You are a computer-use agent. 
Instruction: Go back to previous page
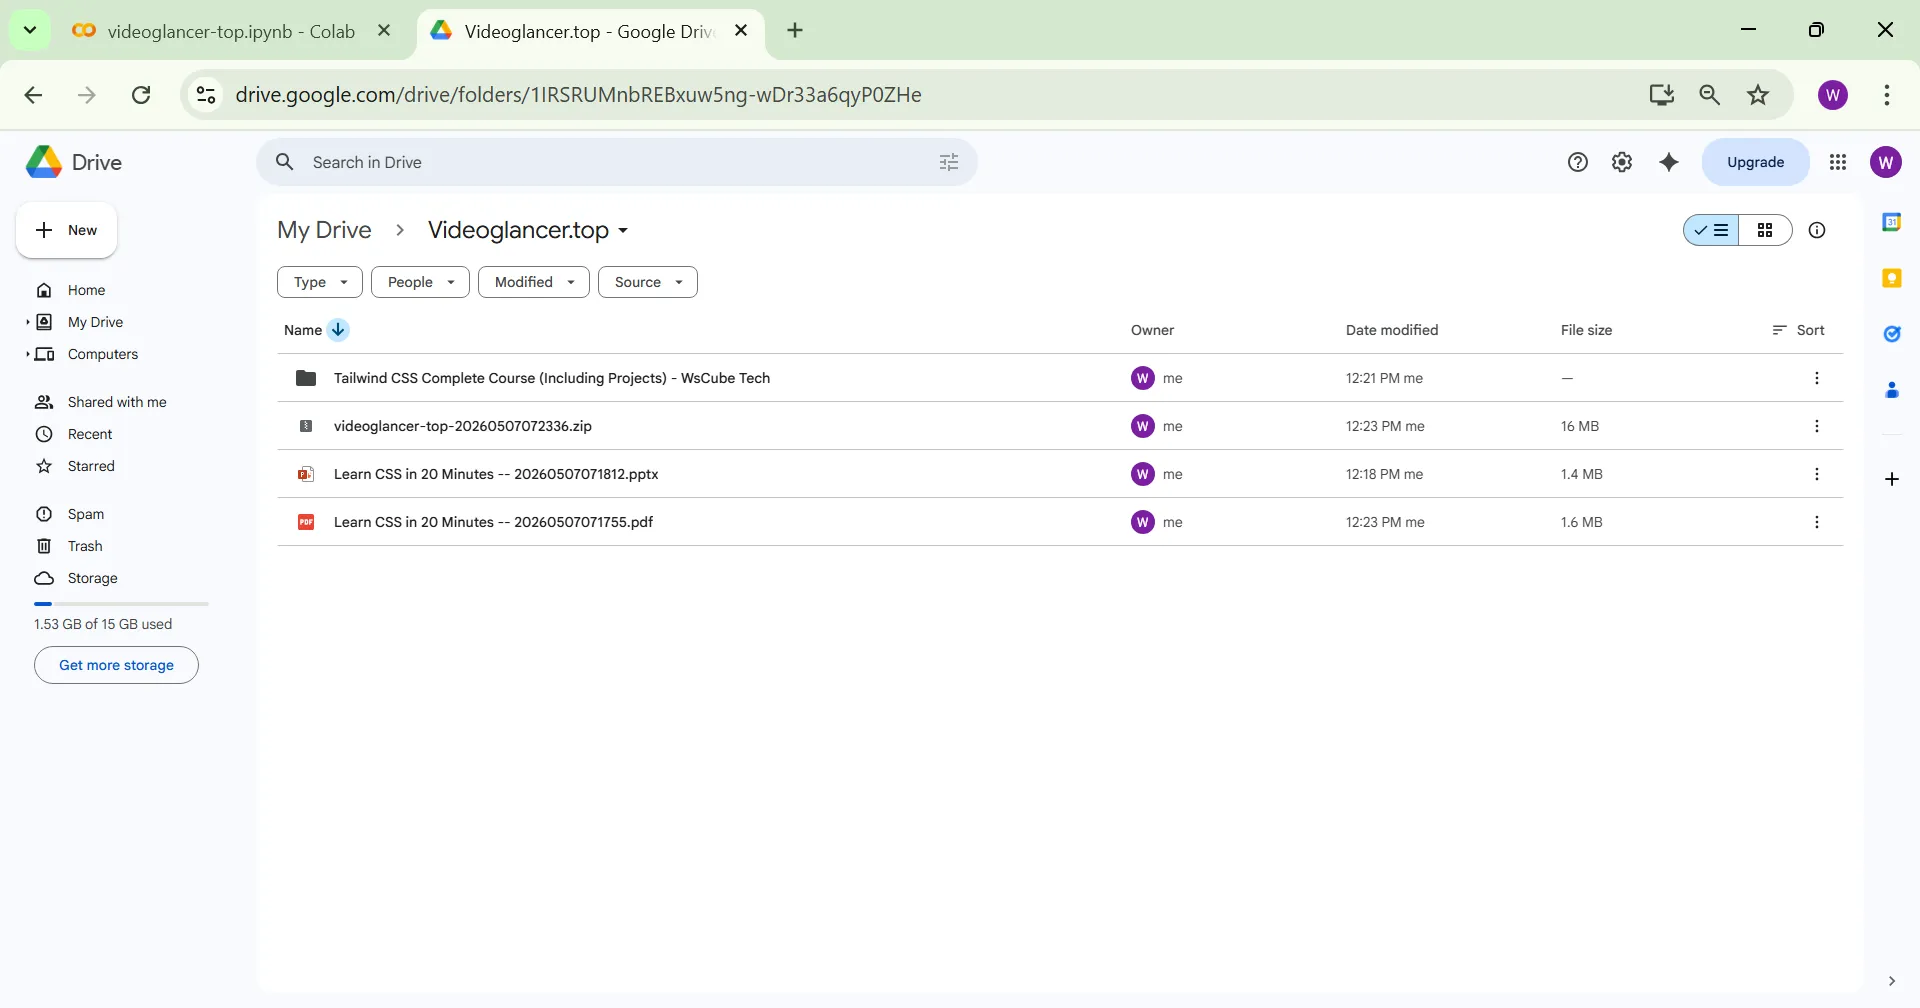click(33, 95)
